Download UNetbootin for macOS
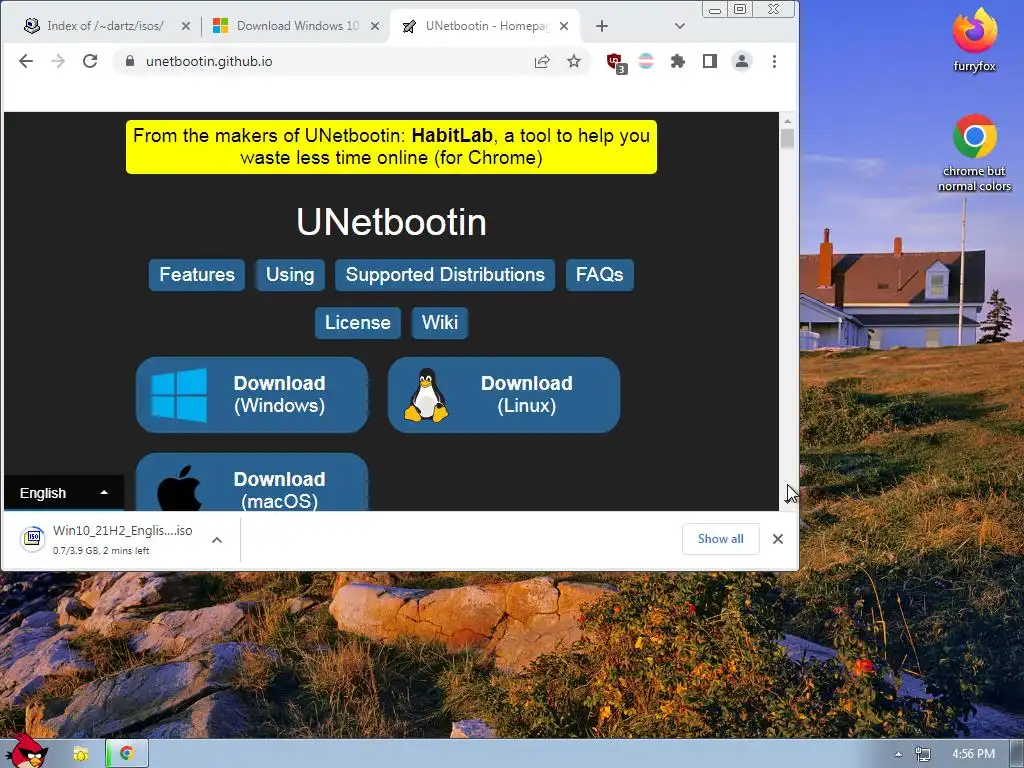Image resolution: width=1024 pixels, height=768 pixels. click(x=252, y=483)
